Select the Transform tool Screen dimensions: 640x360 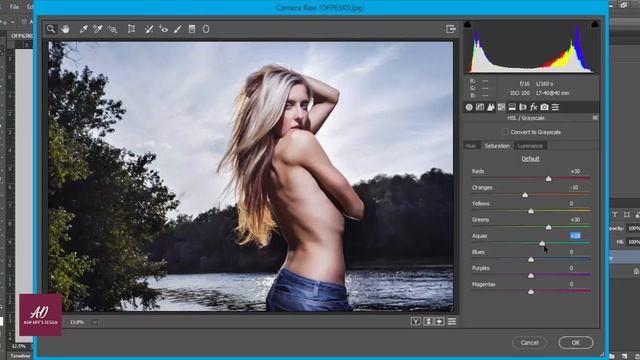point(131,29)
